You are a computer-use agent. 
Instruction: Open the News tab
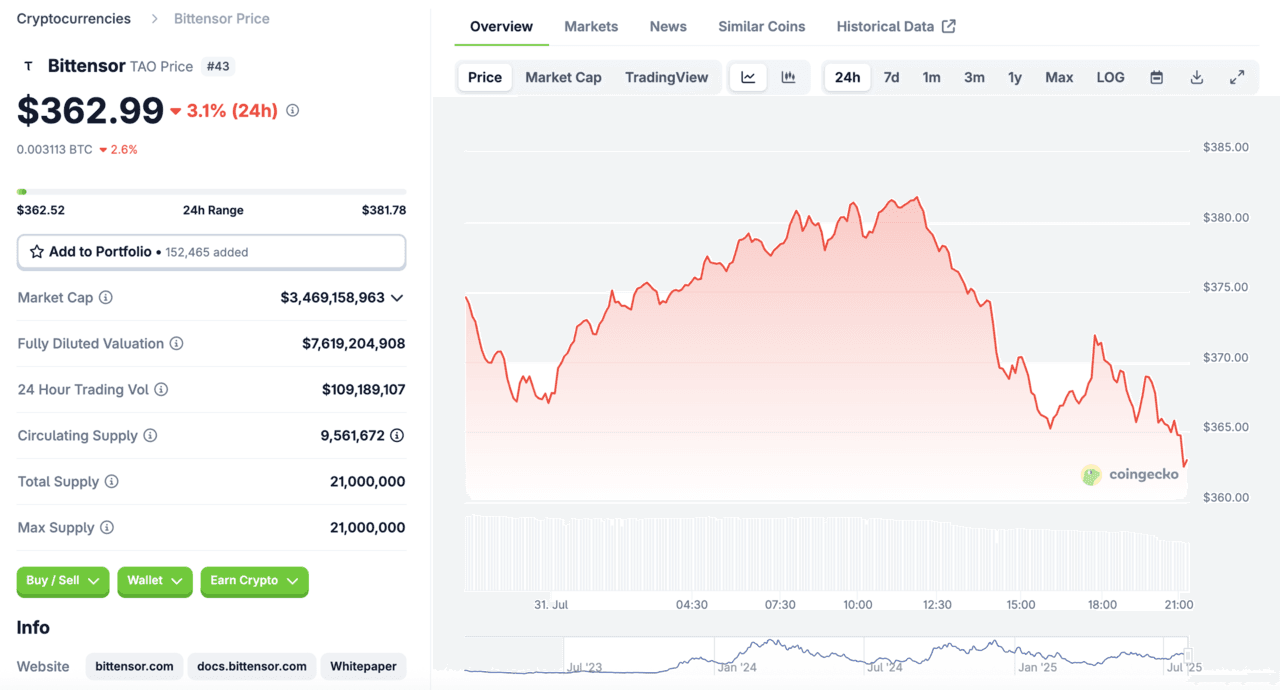click(x=668, y=26)
